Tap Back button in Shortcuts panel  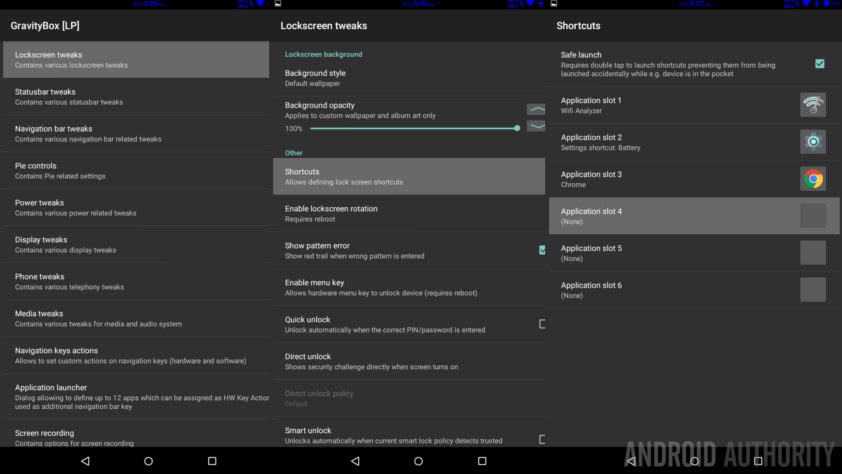click(x=632, y=461)
